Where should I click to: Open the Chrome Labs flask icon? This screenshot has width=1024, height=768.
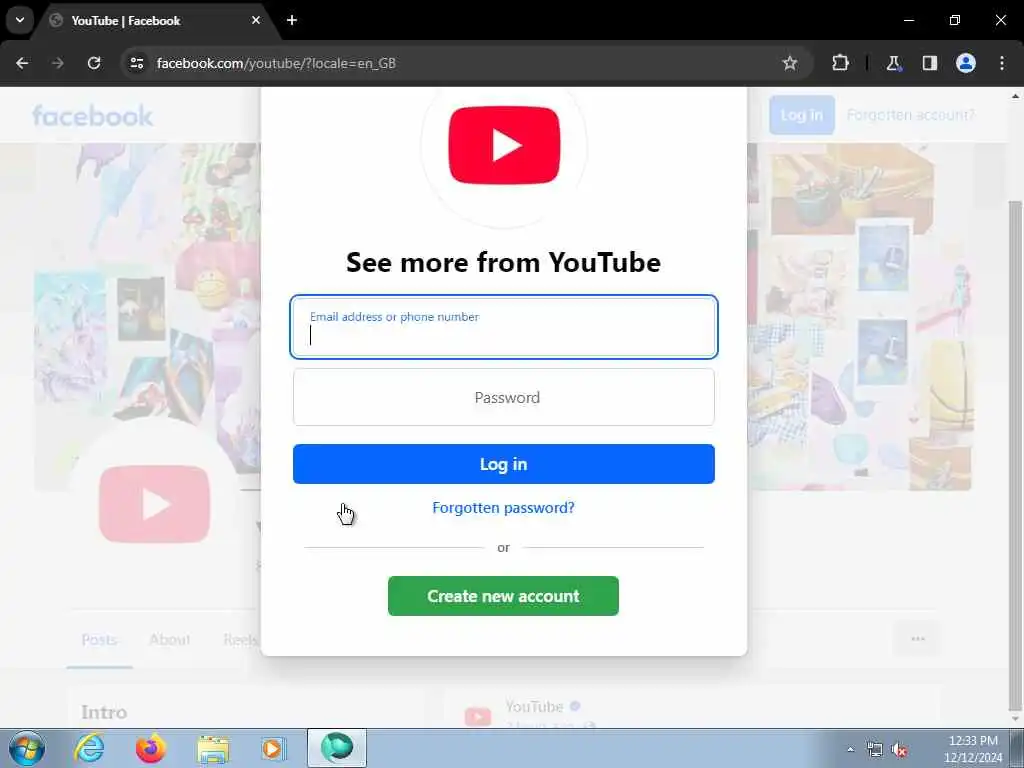(x=893, y=63)
